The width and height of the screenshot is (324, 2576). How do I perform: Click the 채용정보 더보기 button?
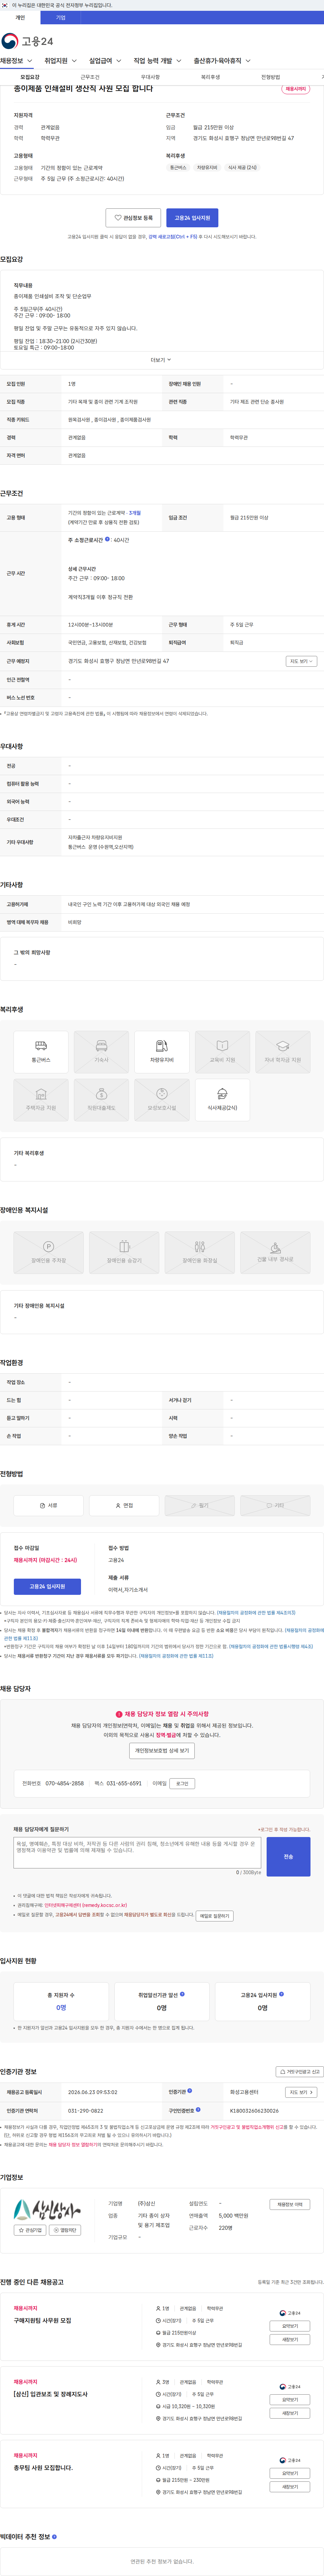coord(290,2204)
